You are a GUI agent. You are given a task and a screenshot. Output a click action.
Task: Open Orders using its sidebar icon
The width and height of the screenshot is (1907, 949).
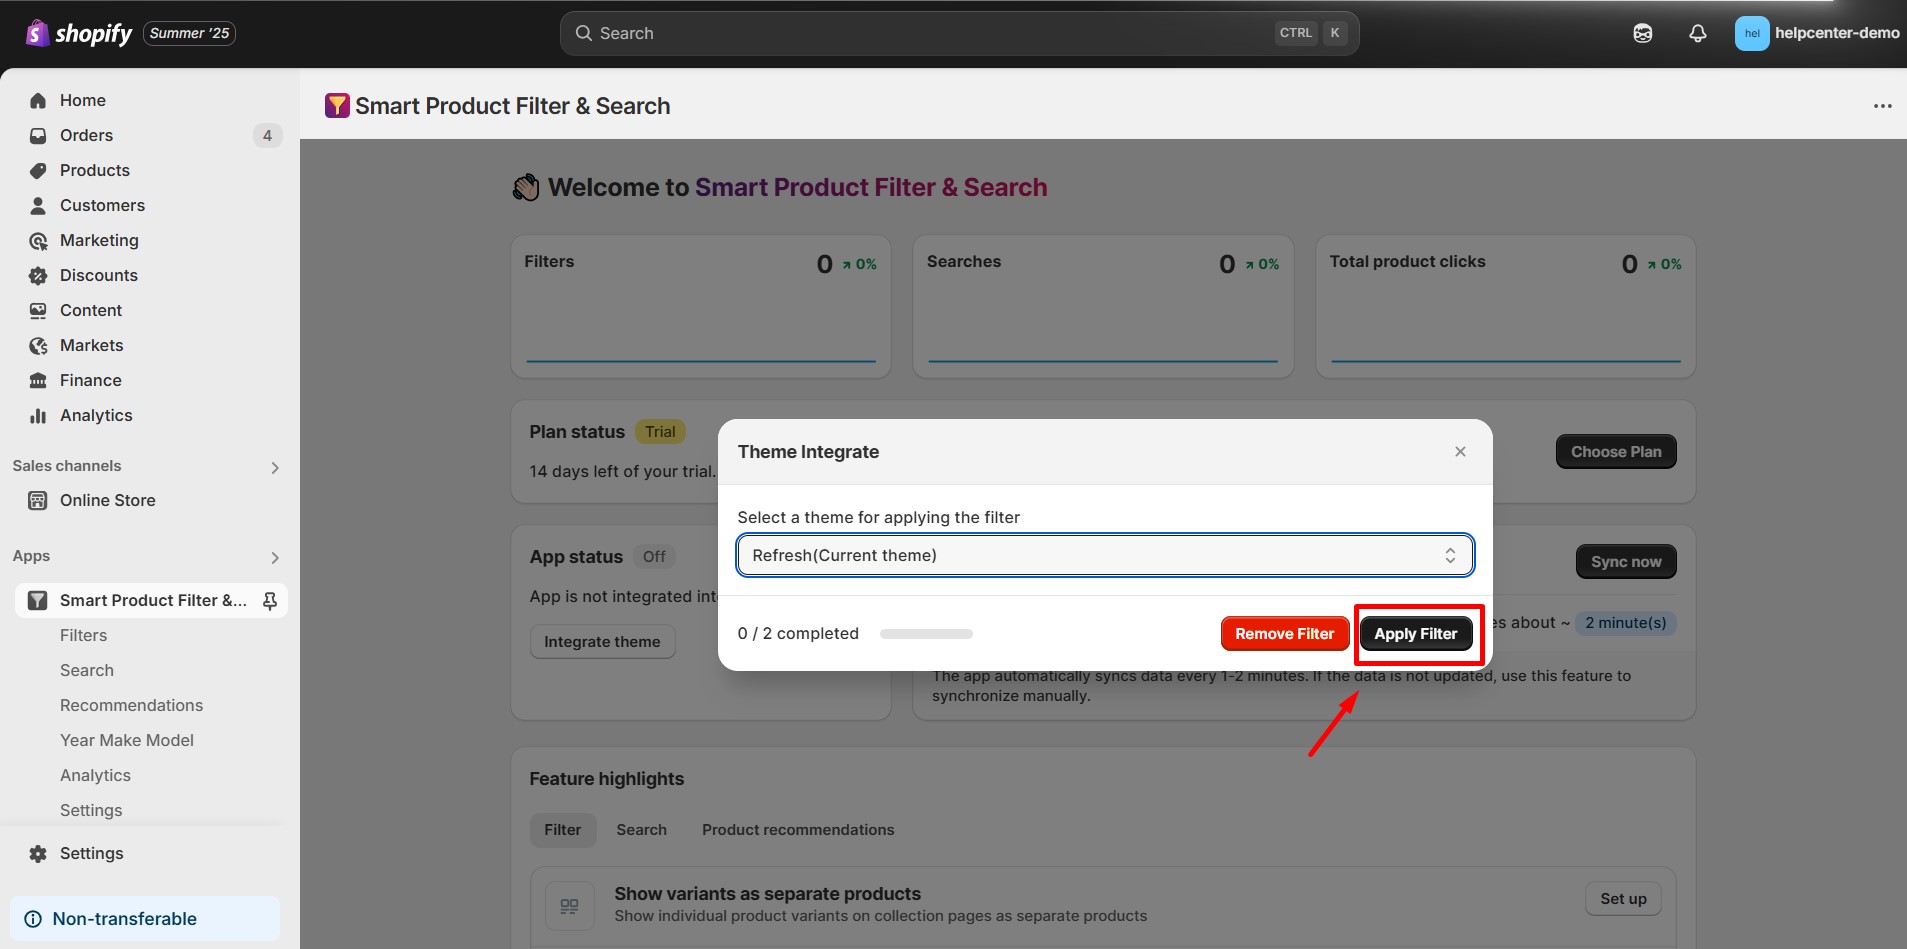coord(37,135)
